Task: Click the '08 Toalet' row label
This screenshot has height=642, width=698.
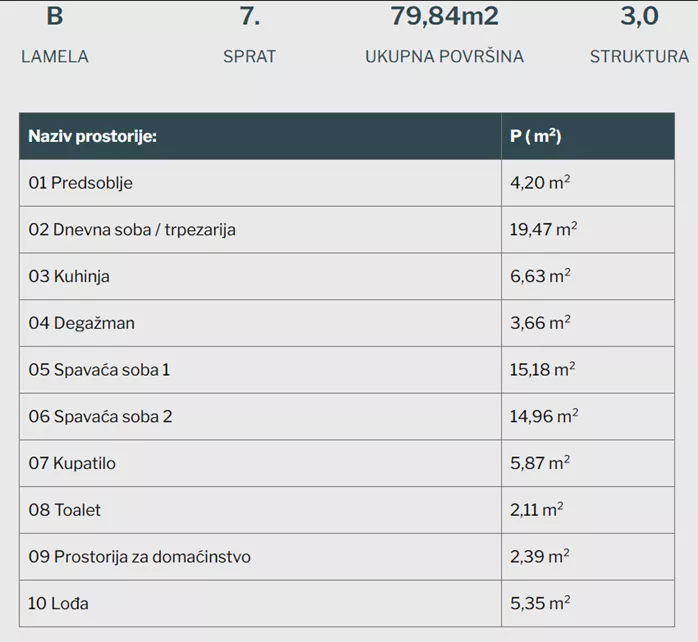Action: click(x=65, y=510)
